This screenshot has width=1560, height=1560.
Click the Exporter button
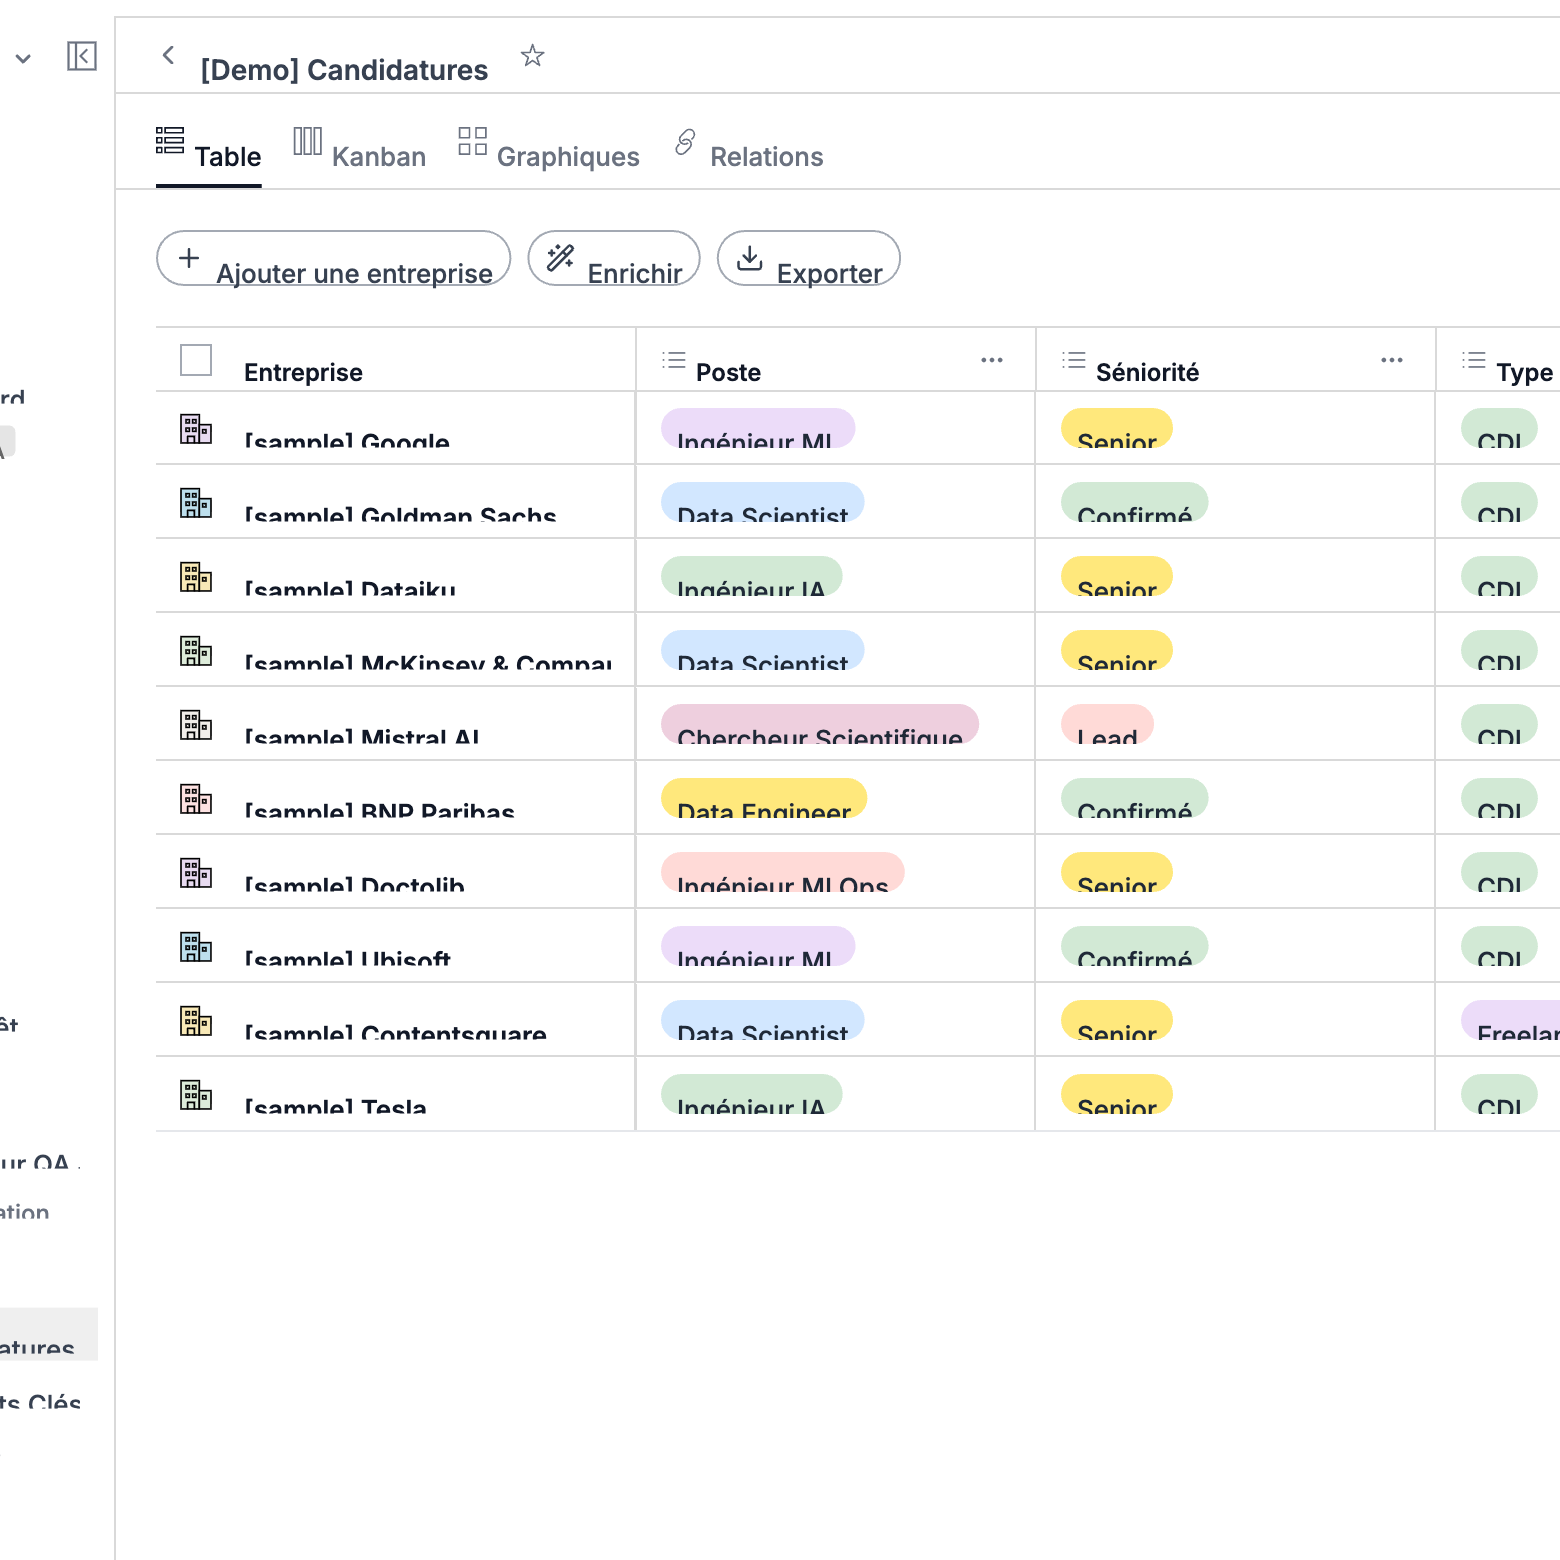809,258
